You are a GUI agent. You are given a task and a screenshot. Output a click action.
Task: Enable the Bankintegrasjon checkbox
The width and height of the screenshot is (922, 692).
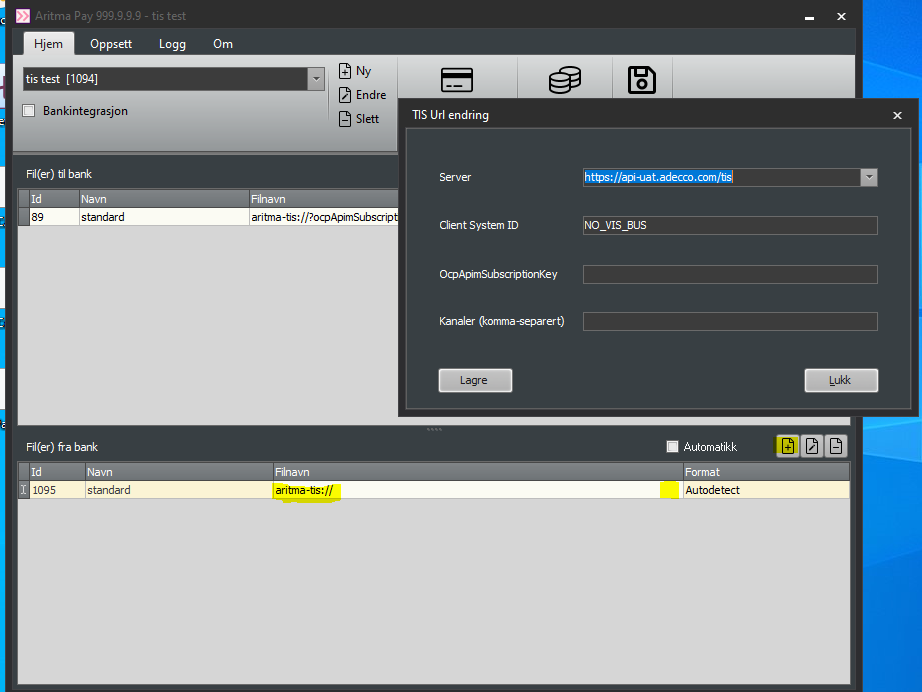[x=30, y=111]
